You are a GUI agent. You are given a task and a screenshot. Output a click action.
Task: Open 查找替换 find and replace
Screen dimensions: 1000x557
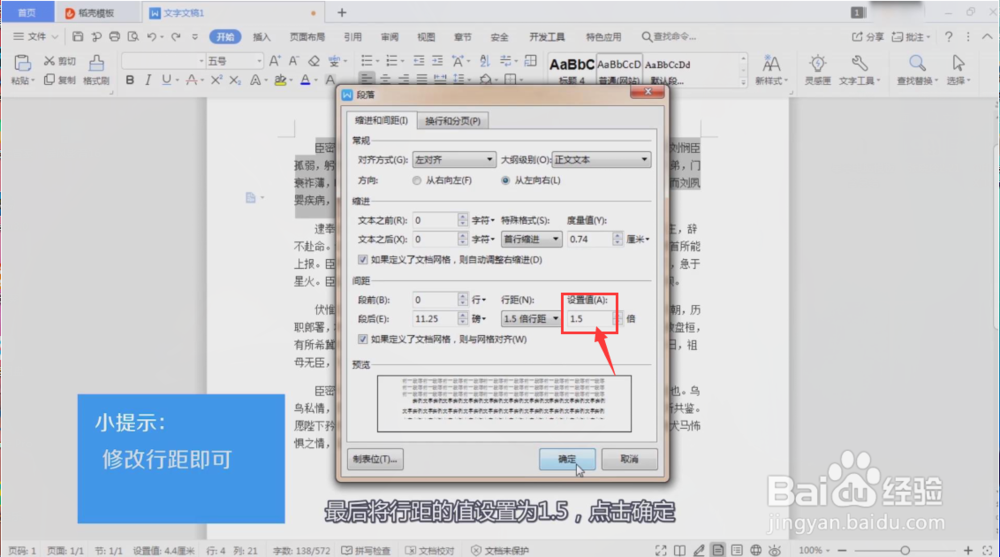tap(917, 70)
